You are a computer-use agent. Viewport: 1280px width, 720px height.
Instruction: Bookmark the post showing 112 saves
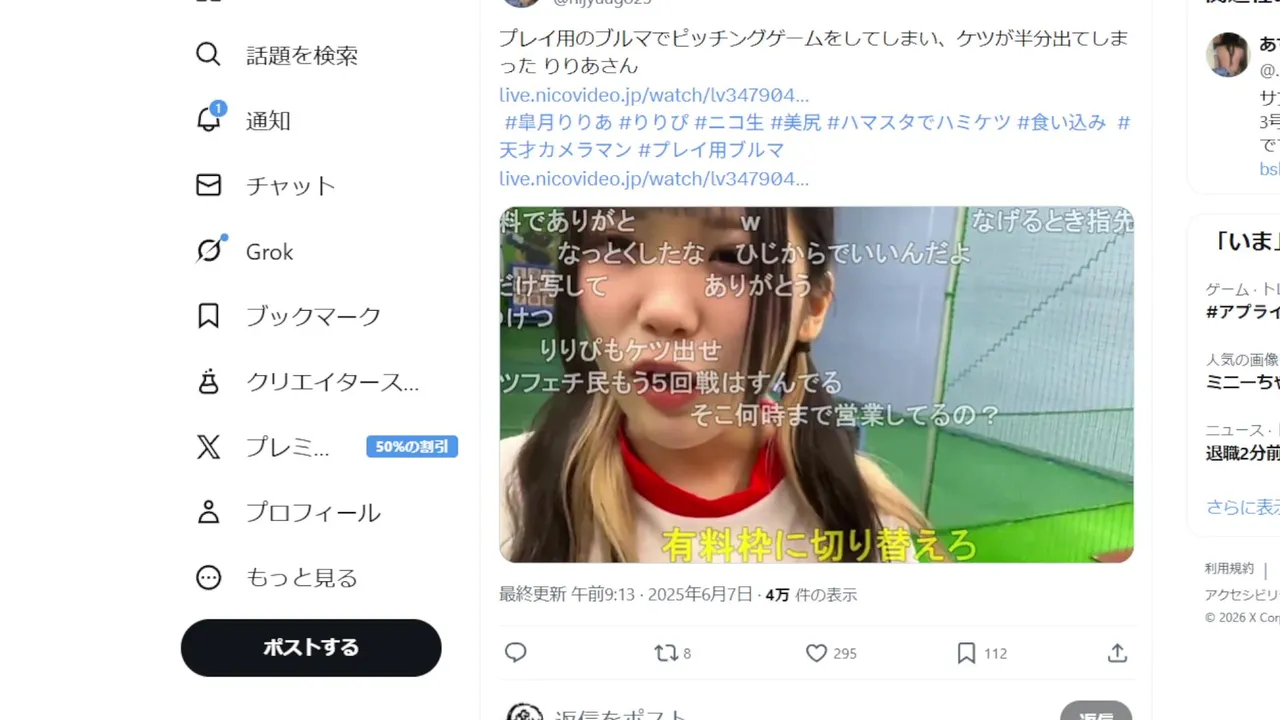pos(966,653)
